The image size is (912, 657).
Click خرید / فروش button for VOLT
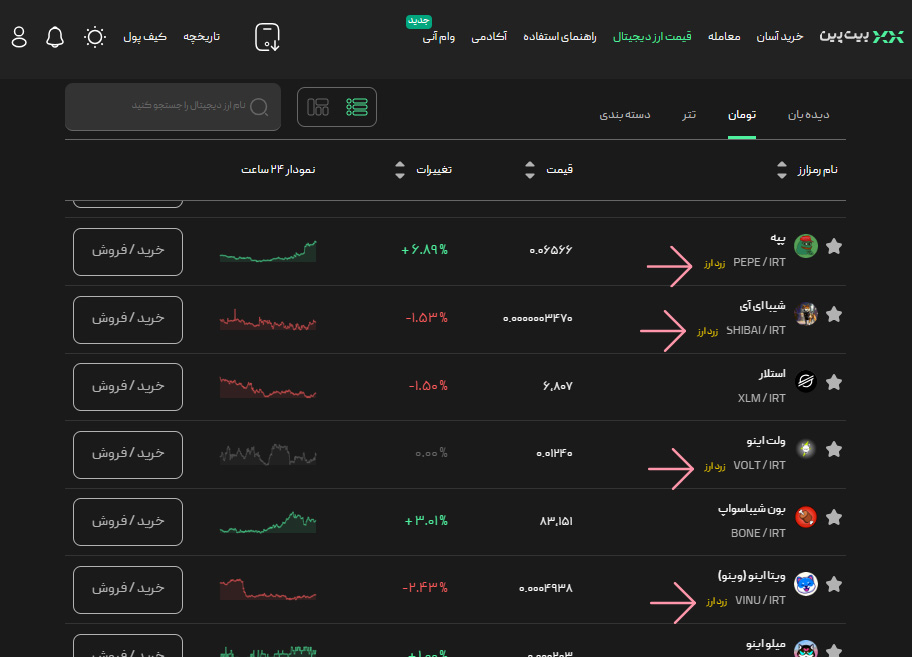(x=128, y=455)
